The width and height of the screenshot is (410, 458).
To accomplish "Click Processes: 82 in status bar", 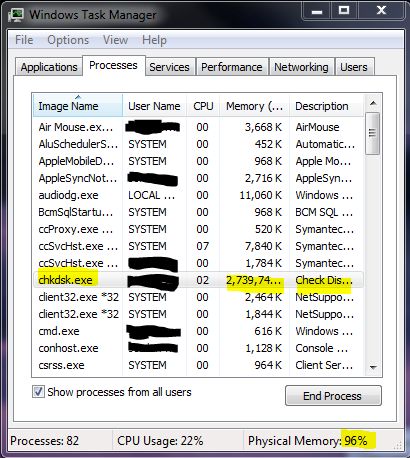I will pos(44,441).
